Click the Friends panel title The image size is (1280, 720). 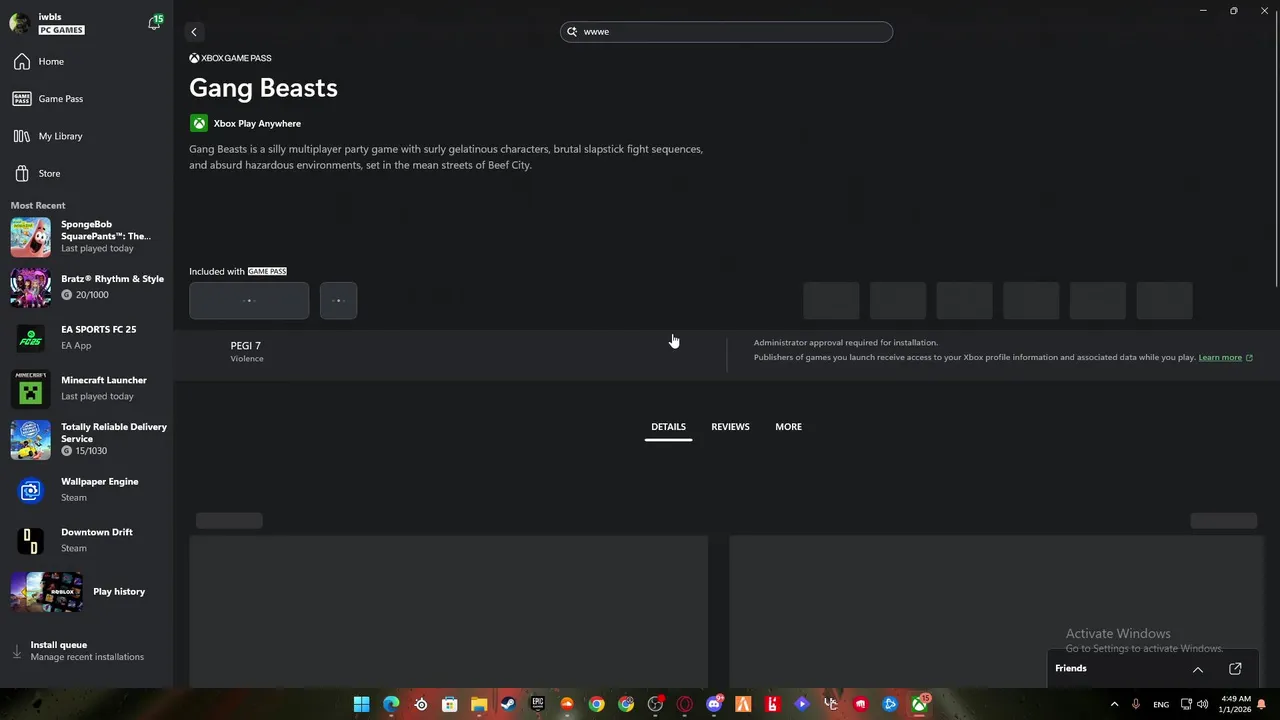(x=1071, y=669)
